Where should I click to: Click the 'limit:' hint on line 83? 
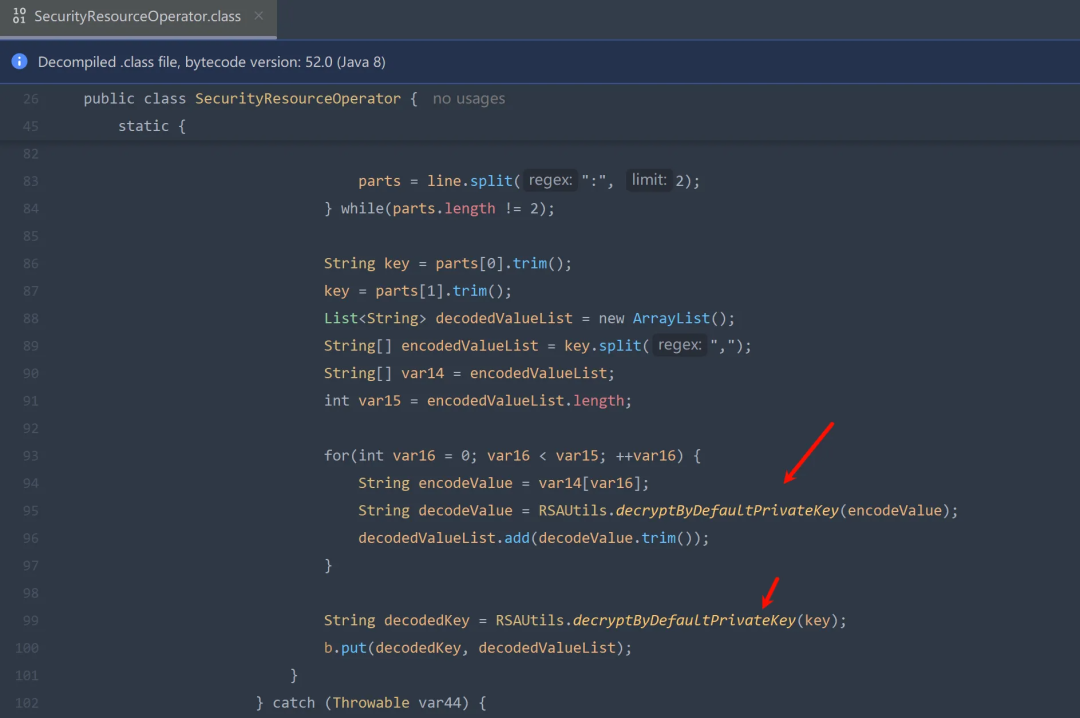649,181
